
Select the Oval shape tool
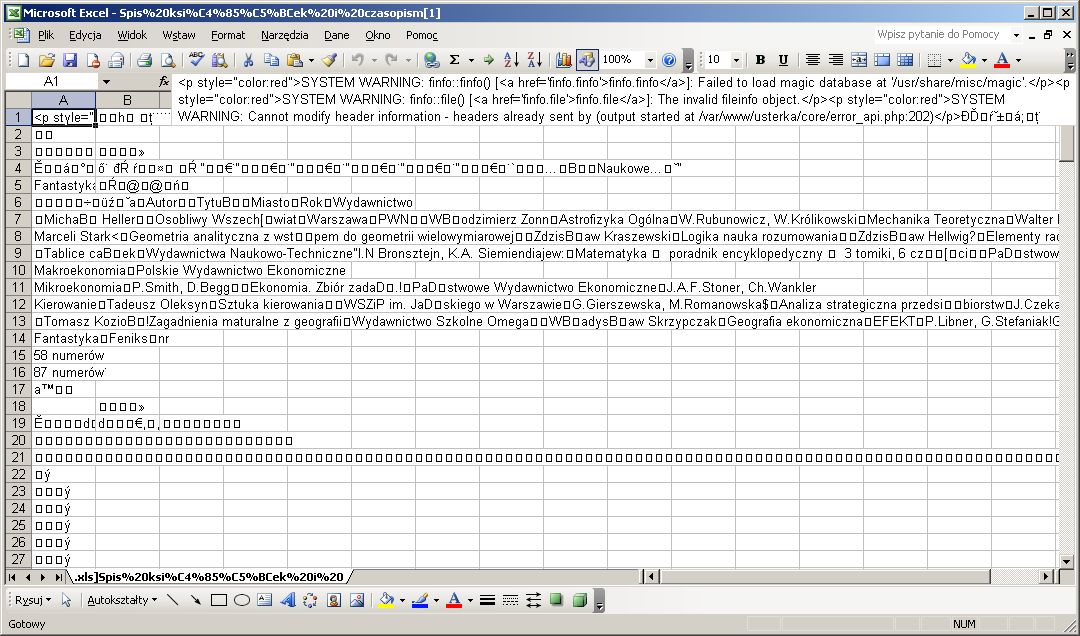[241, 600]
